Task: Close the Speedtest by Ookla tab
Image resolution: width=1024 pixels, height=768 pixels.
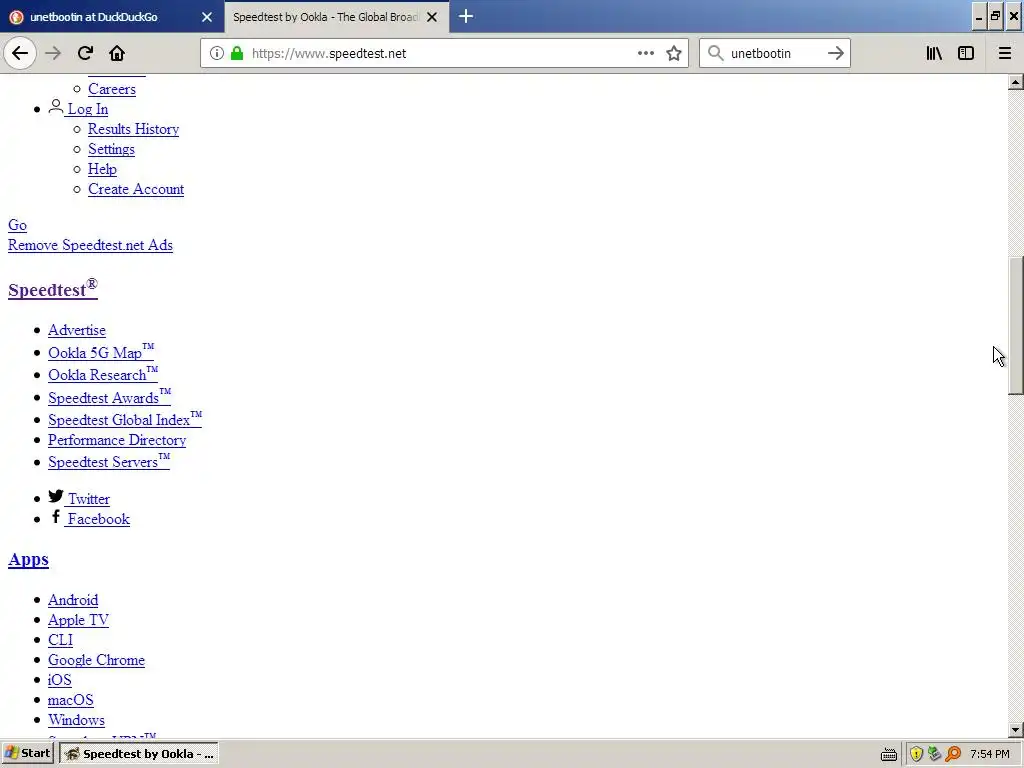Action: tap(432, 17)
